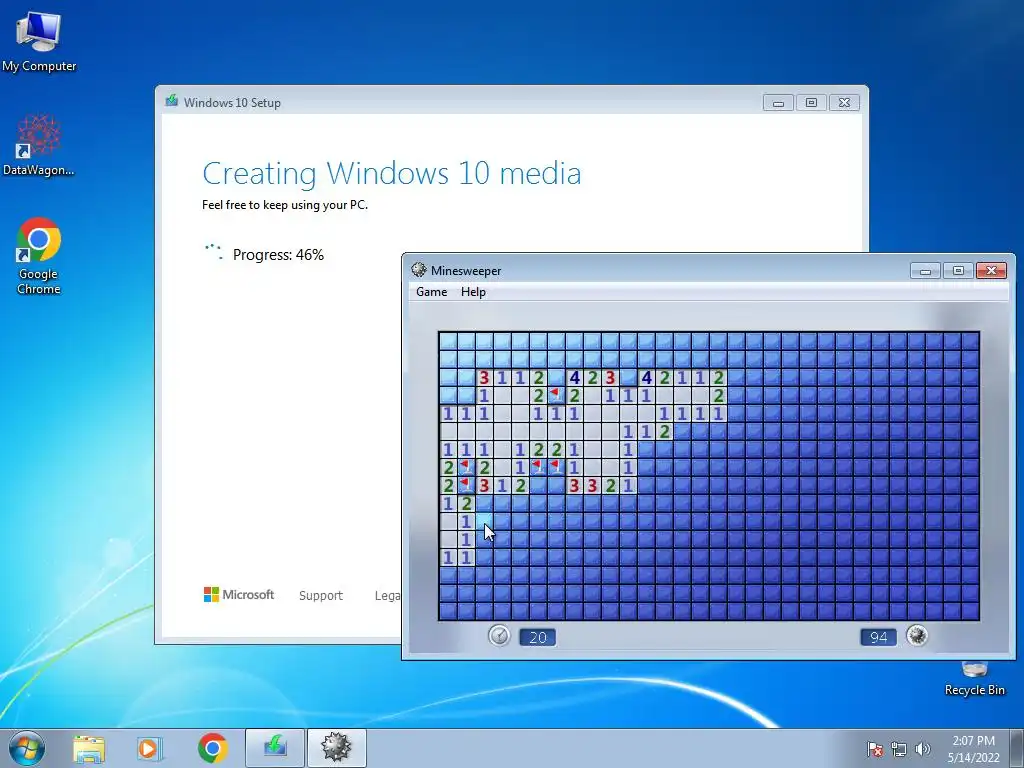
Task: Open Windows Explorer from the taskbar
Action: click(x=89, y=748)
